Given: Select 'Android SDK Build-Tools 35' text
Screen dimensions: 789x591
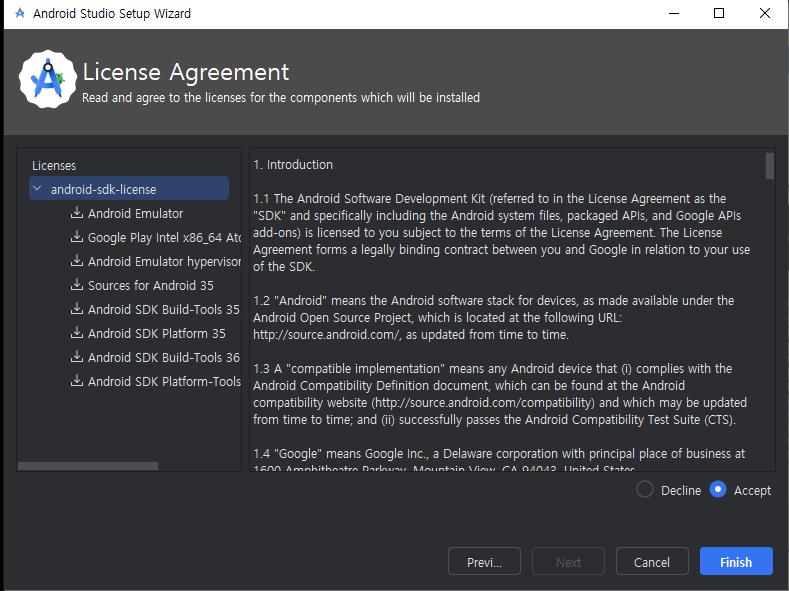Looking at the screenshot, I should click(164, 309).
